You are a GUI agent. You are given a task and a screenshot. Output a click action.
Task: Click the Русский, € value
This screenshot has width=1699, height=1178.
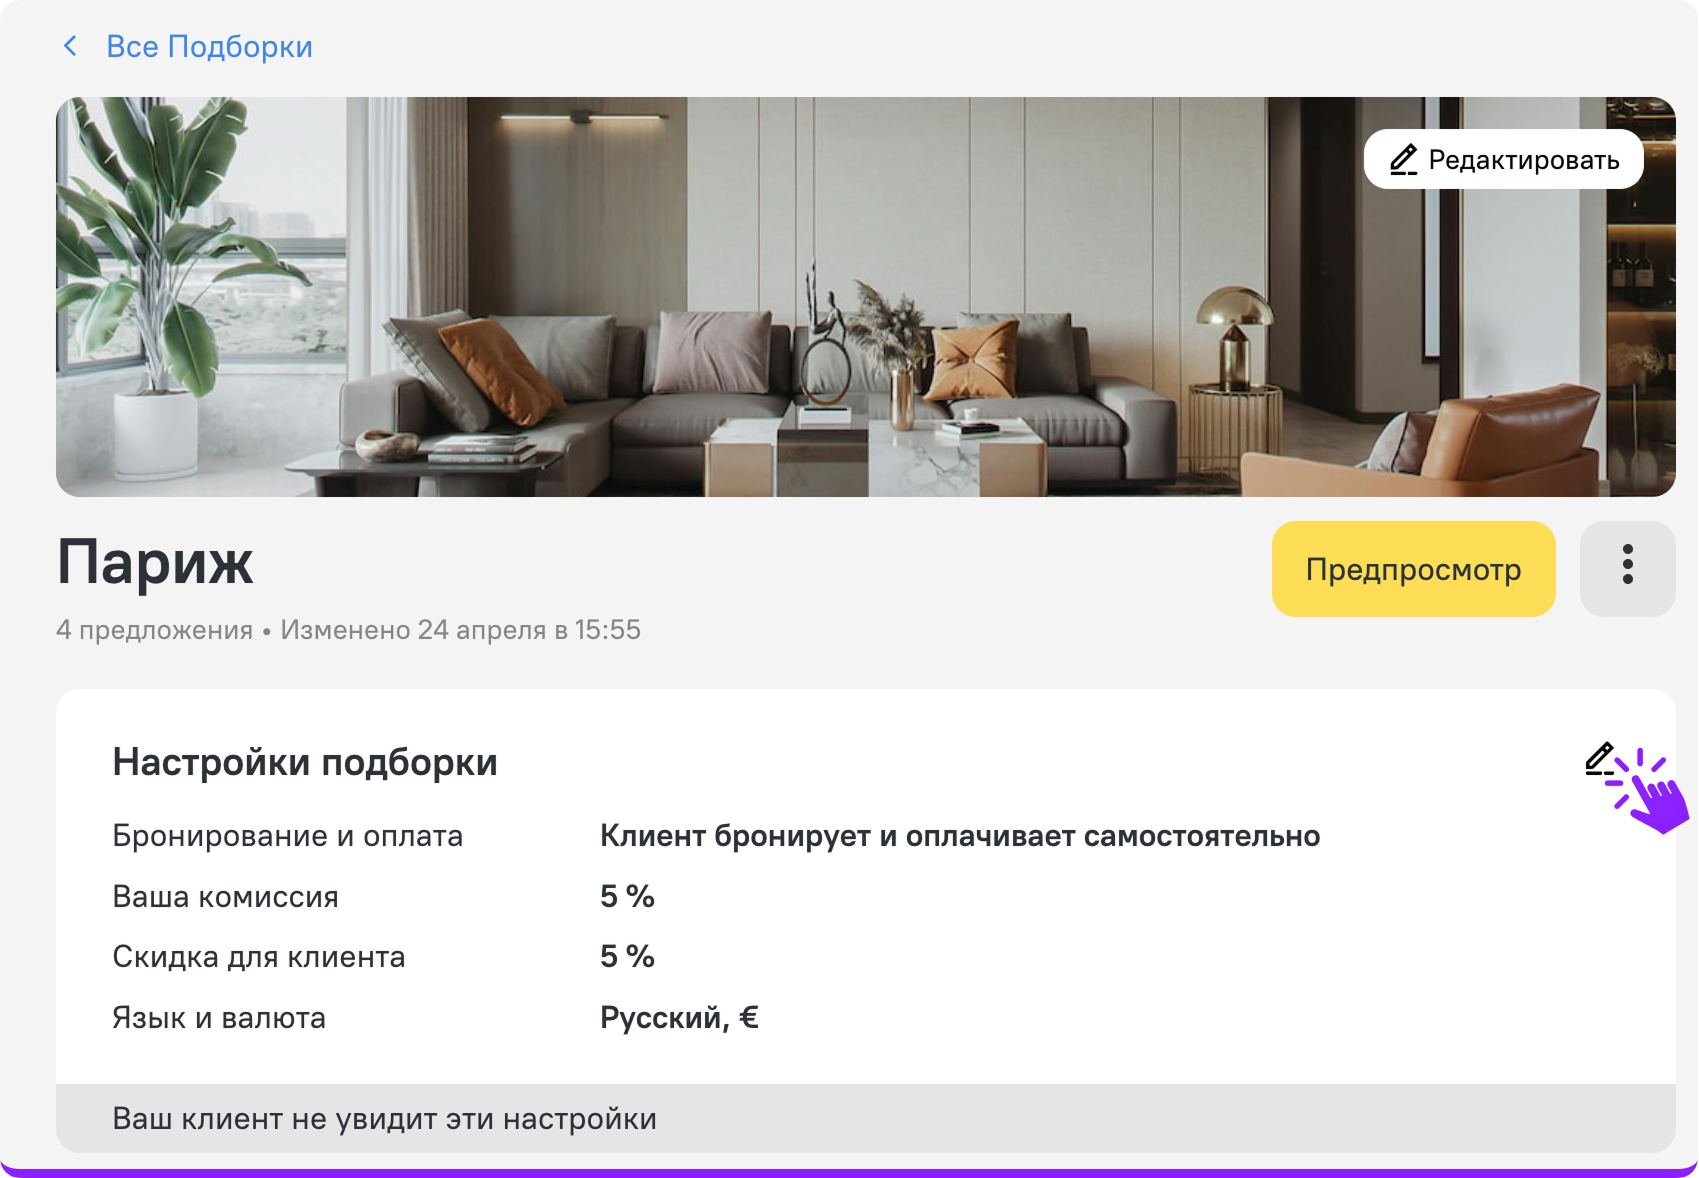tap(679, 1018)
